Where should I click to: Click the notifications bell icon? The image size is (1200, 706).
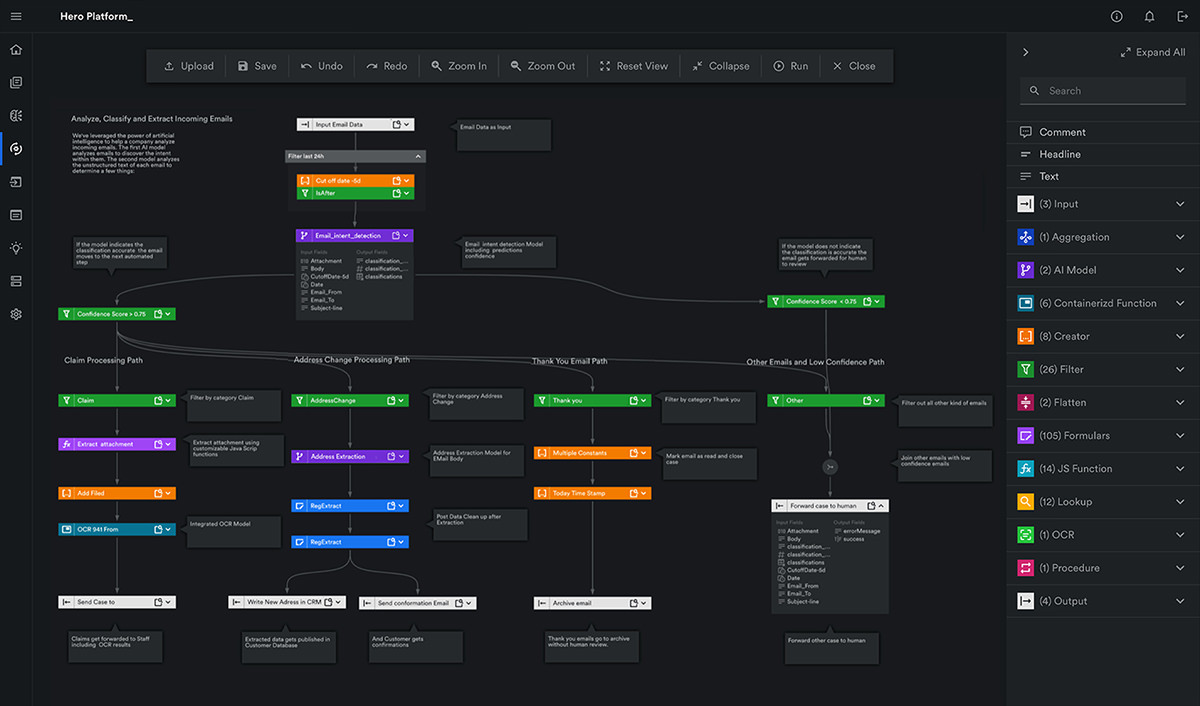pyautogui.click(x=1150, y=17)
